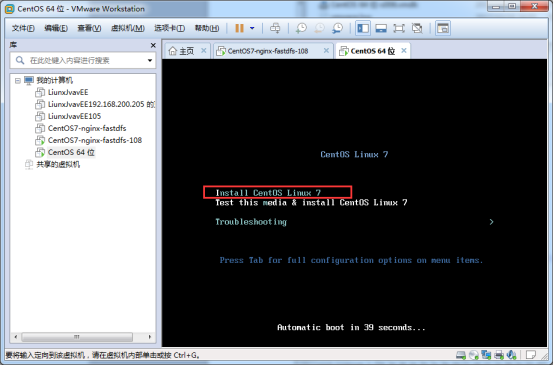Select CentOS7-nginx-fastdfs-108 in the library tree
This screenshot has height=366, width=553.
pyautogui.click(x=95, y=140)
